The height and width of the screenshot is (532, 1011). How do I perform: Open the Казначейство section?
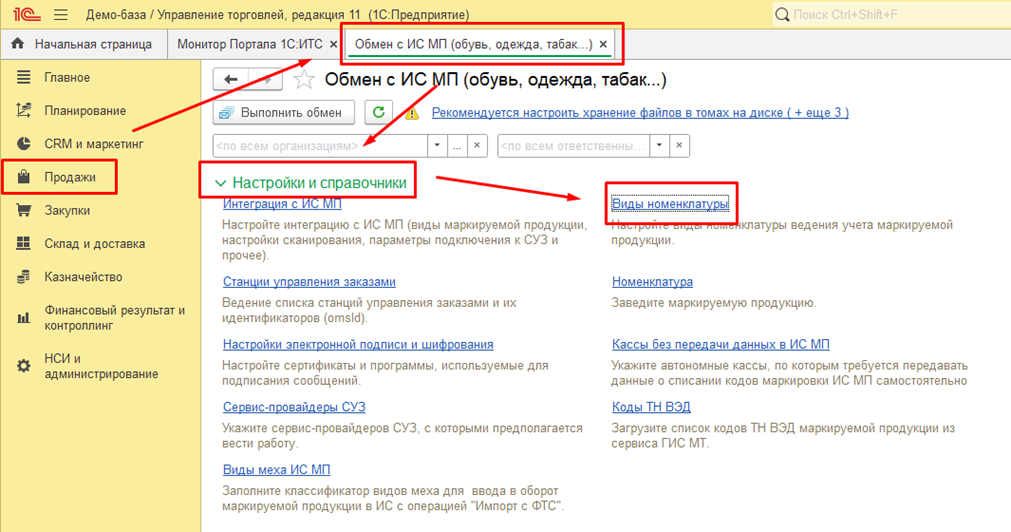coord(83,277)
